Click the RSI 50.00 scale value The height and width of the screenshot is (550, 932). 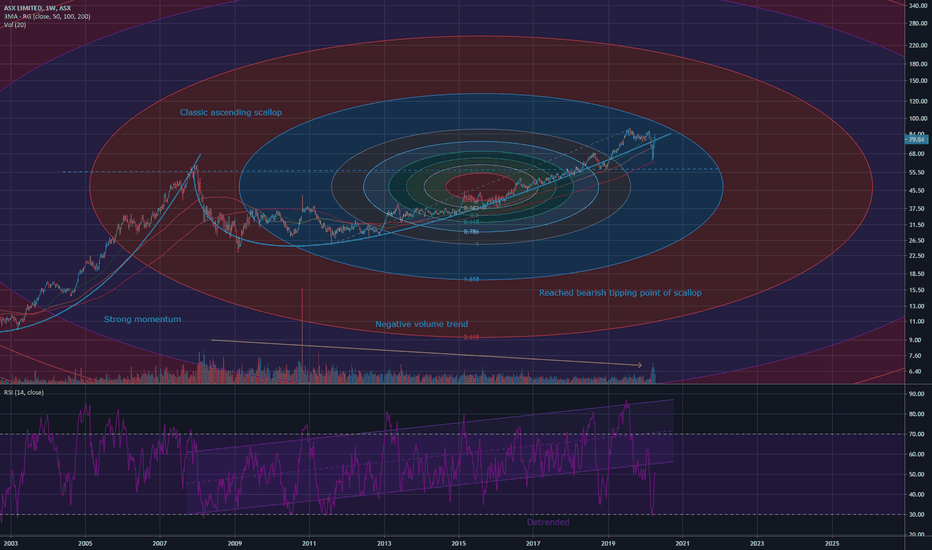[917, 474]
